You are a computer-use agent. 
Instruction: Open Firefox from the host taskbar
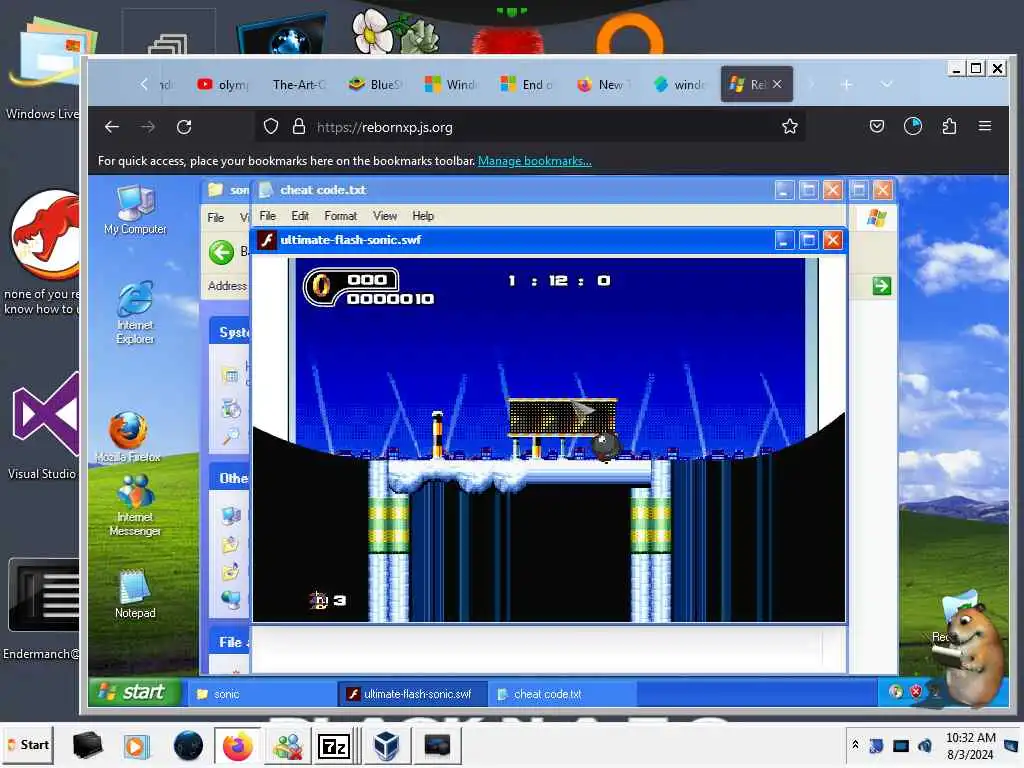pyautogui.click(x=237, y=746)
